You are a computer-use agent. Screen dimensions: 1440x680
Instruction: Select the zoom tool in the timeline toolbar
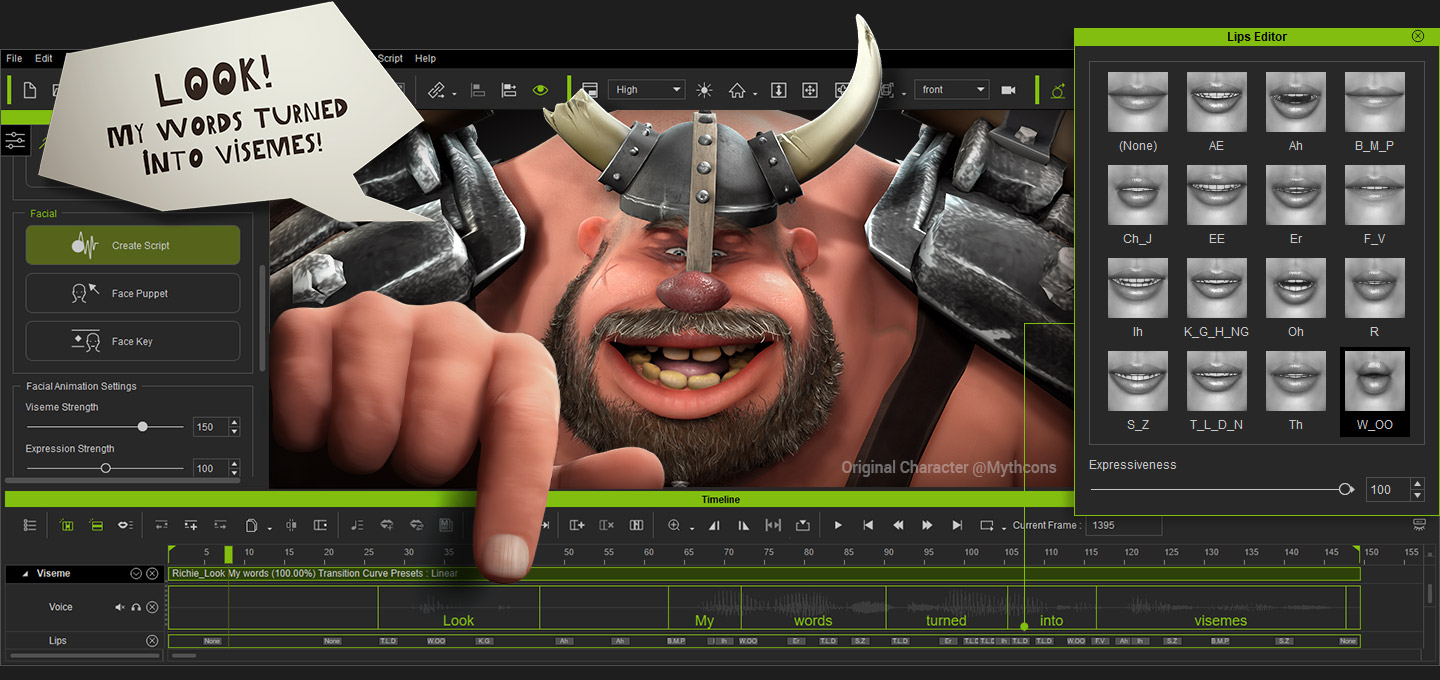tap(675, 525)
